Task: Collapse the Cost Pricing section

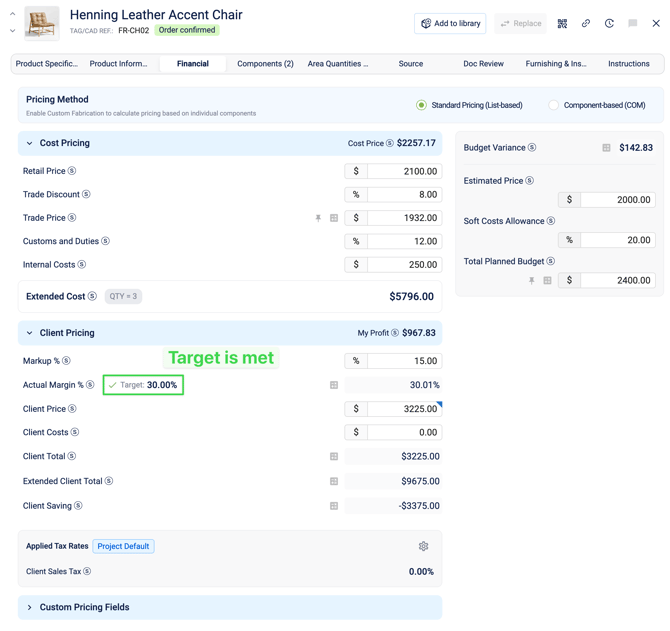Action: 30,143
